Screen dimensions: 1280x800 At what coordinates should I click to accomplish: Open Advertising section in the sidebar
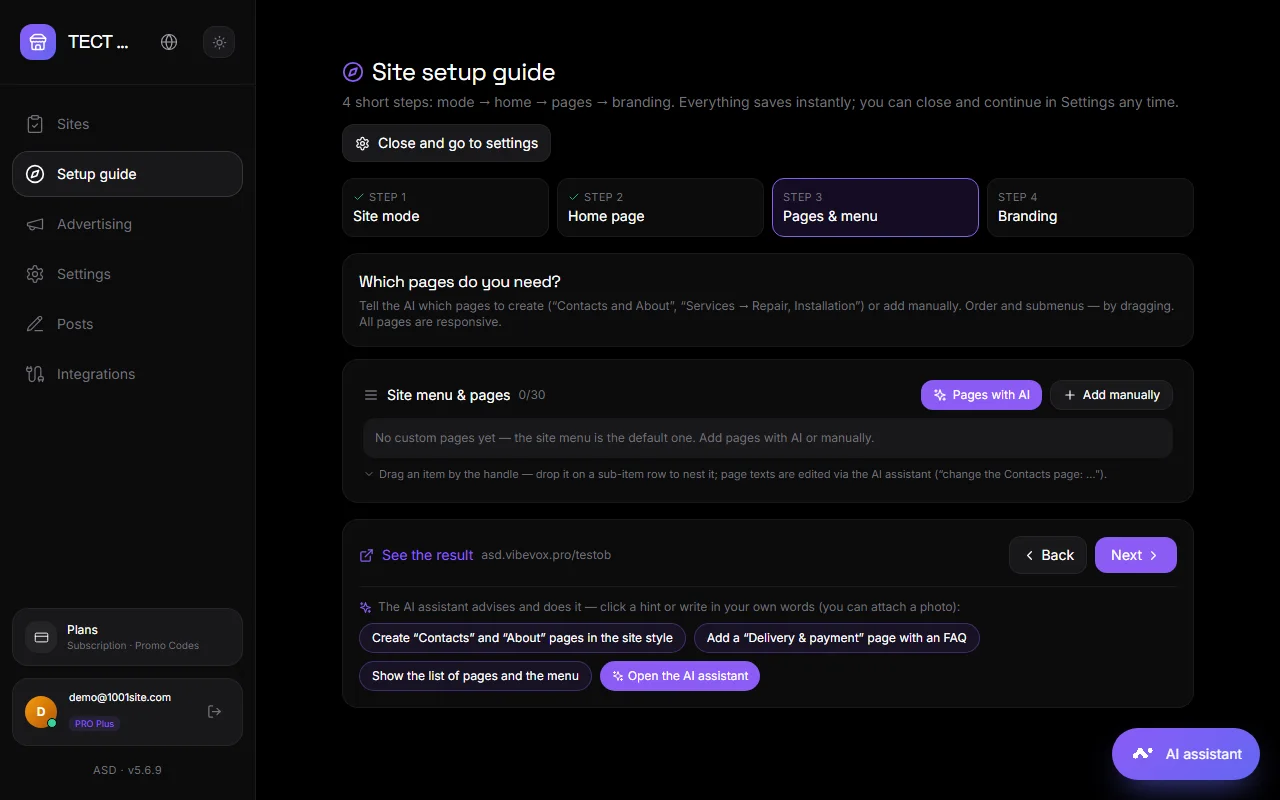(127, 224)
